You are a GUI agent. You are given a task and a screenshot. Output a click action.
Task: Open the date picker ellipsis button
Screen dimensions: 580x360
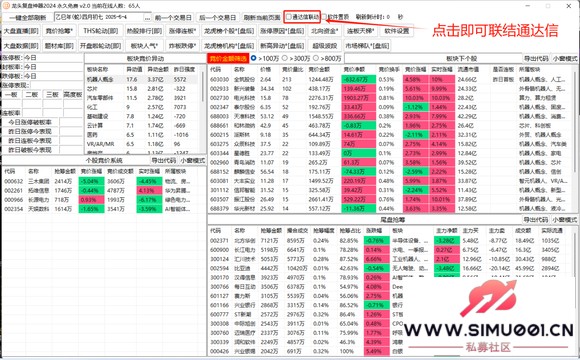tap(148, 17)
